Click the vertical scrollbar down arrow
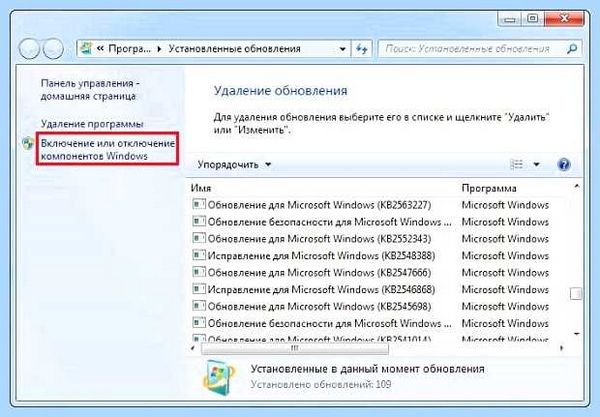Viewport: 600px width, 417px height. coord(576,334)
